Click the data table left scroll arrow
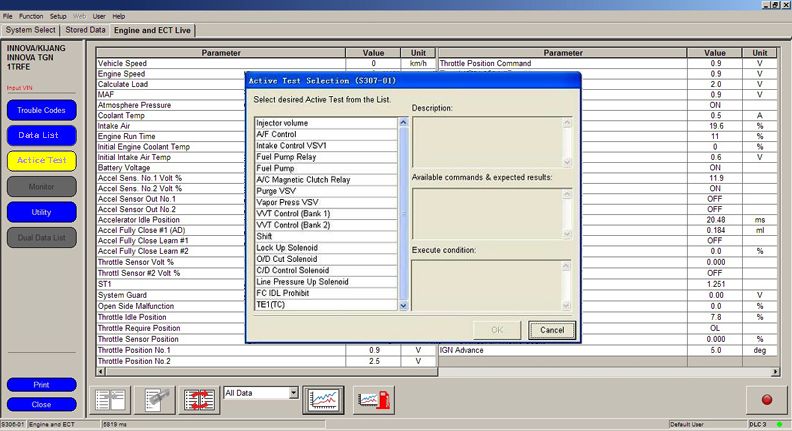 pyautogui.click(x=101, y=372)
